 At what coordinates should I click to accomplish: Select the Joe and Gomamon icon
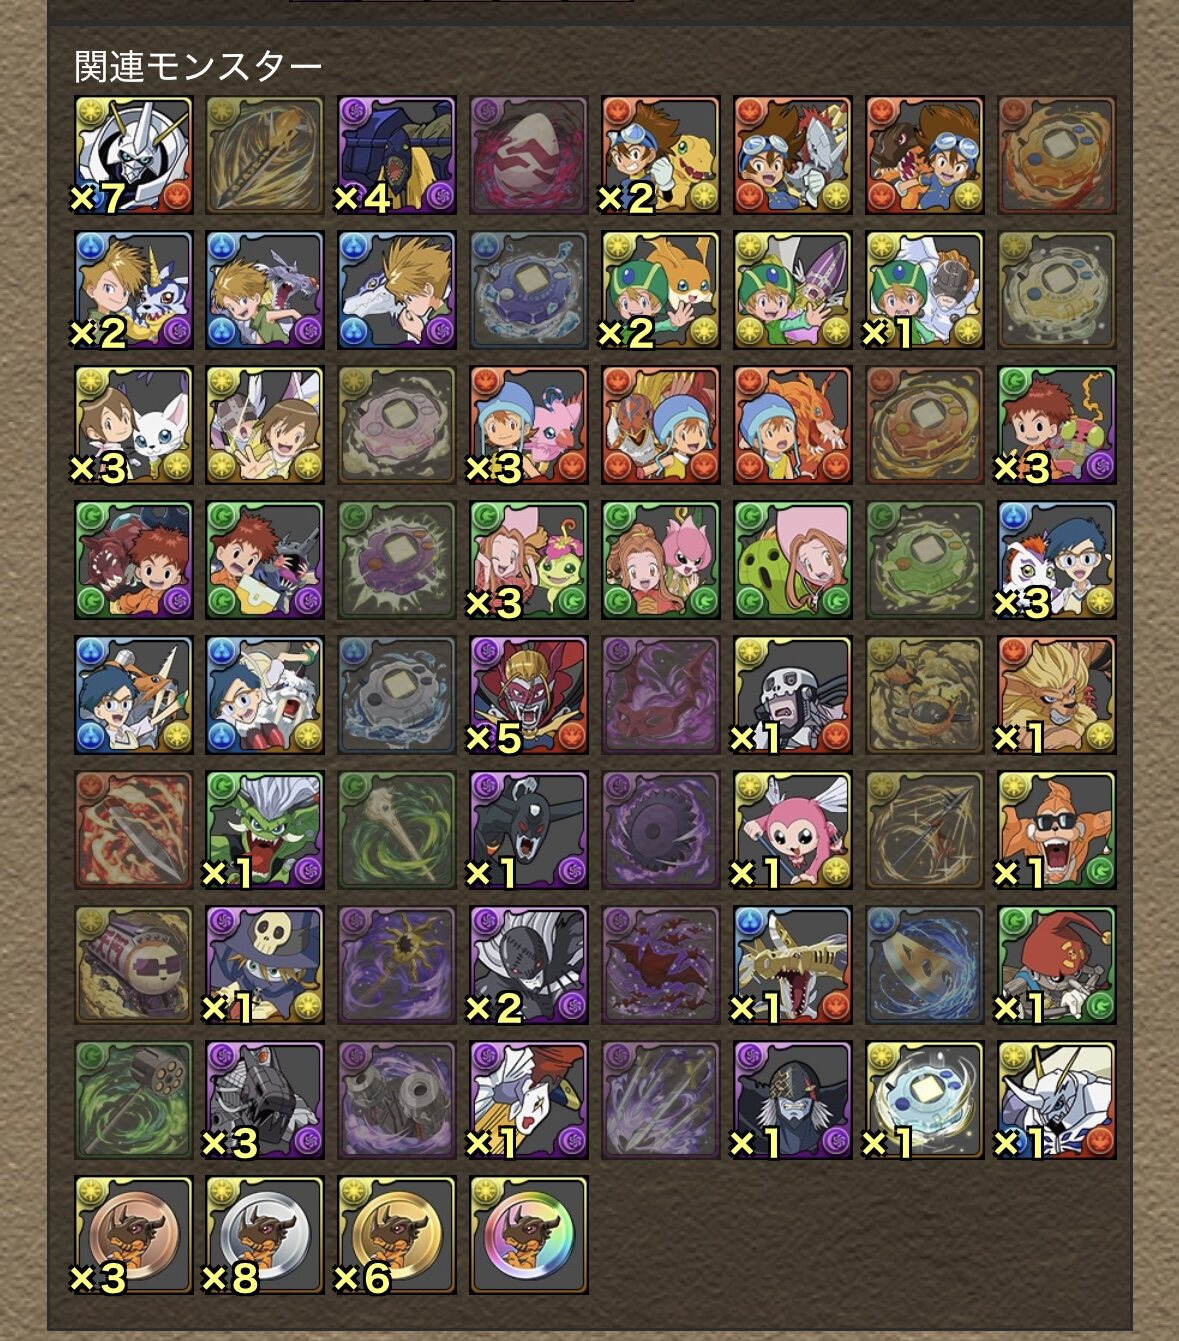pos(1057,560)
